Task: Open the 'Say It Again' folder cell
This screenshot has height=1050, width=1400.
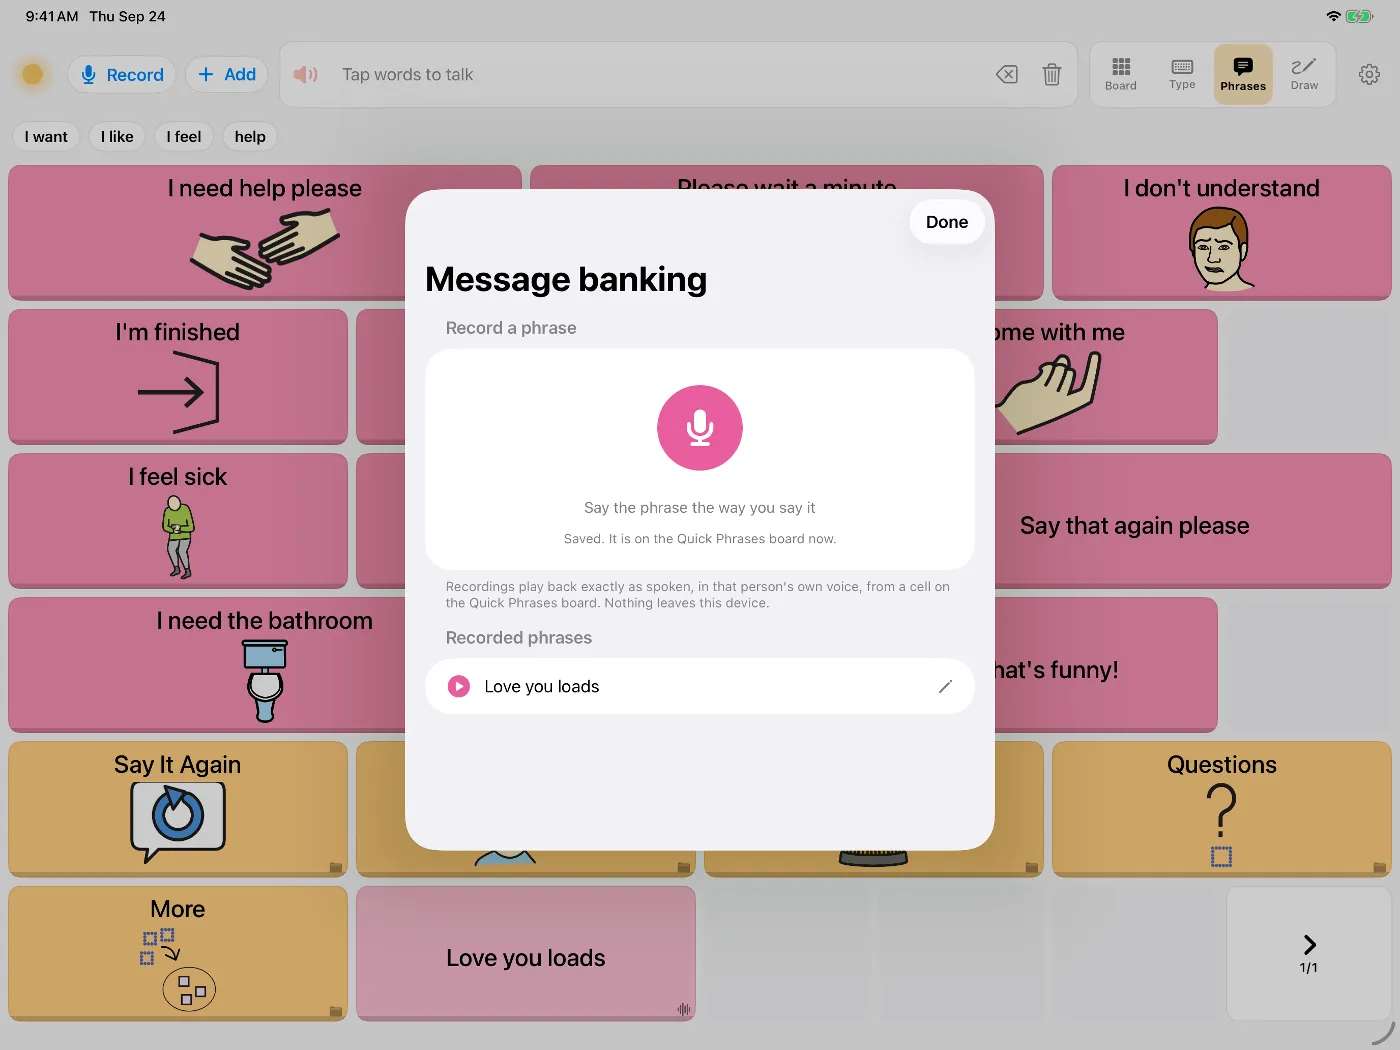Action: (178, 809)
